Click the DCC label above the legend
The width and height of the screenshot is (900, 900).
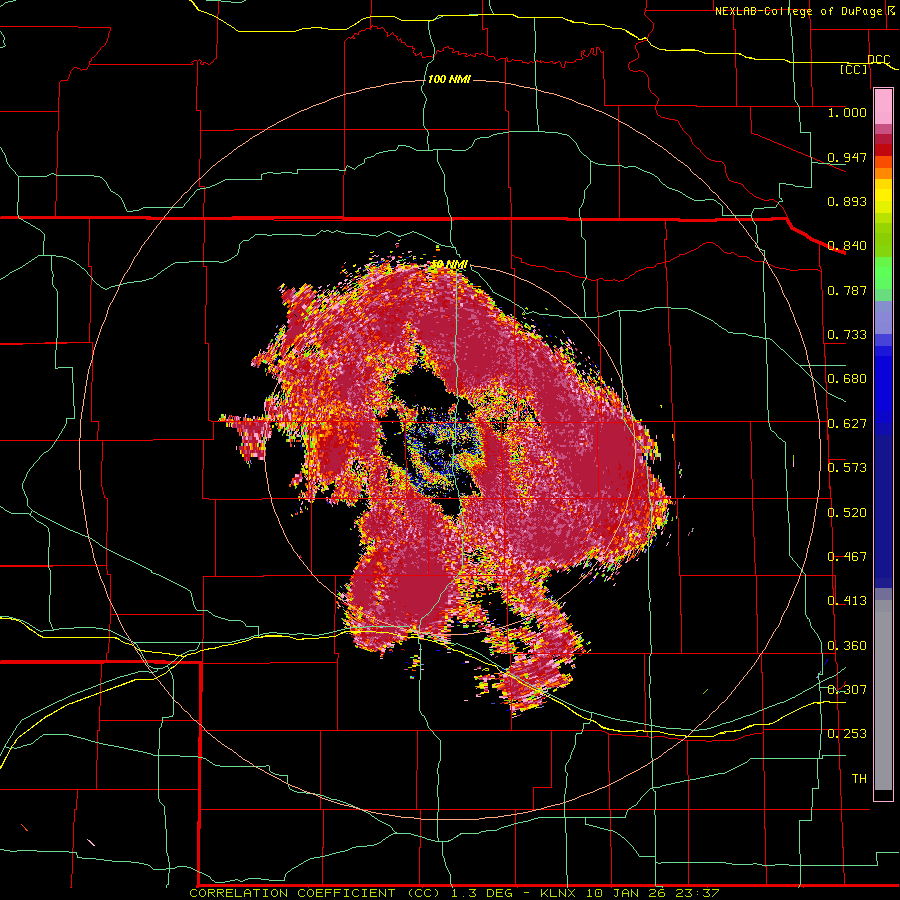coord(878,60)
